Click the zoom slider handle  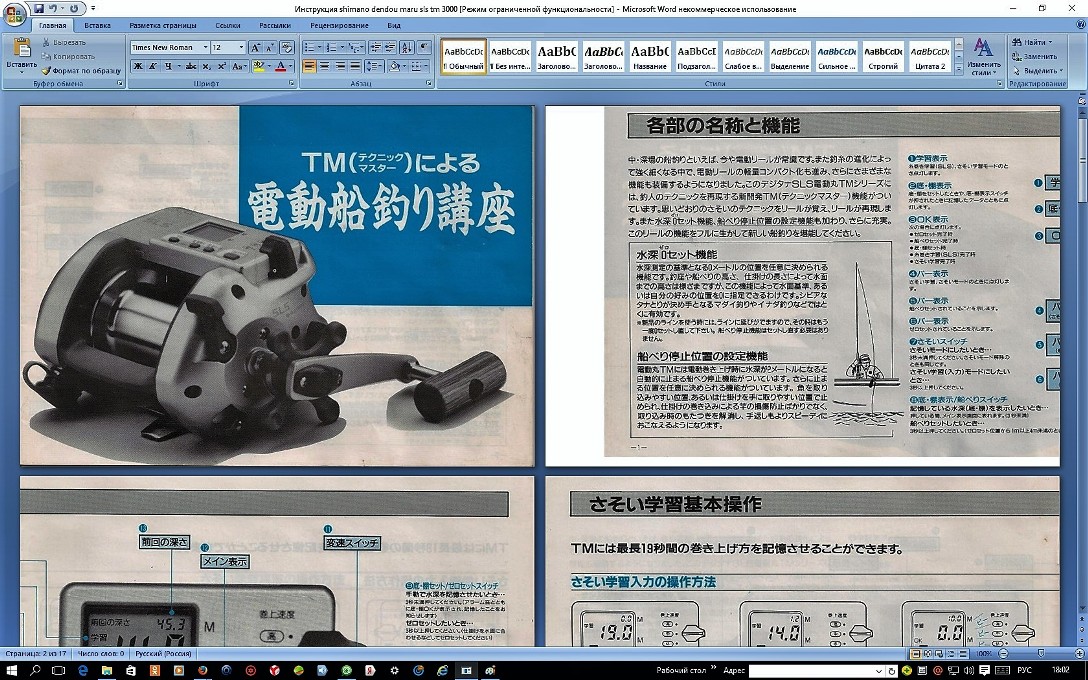[x=1039, y=654]
